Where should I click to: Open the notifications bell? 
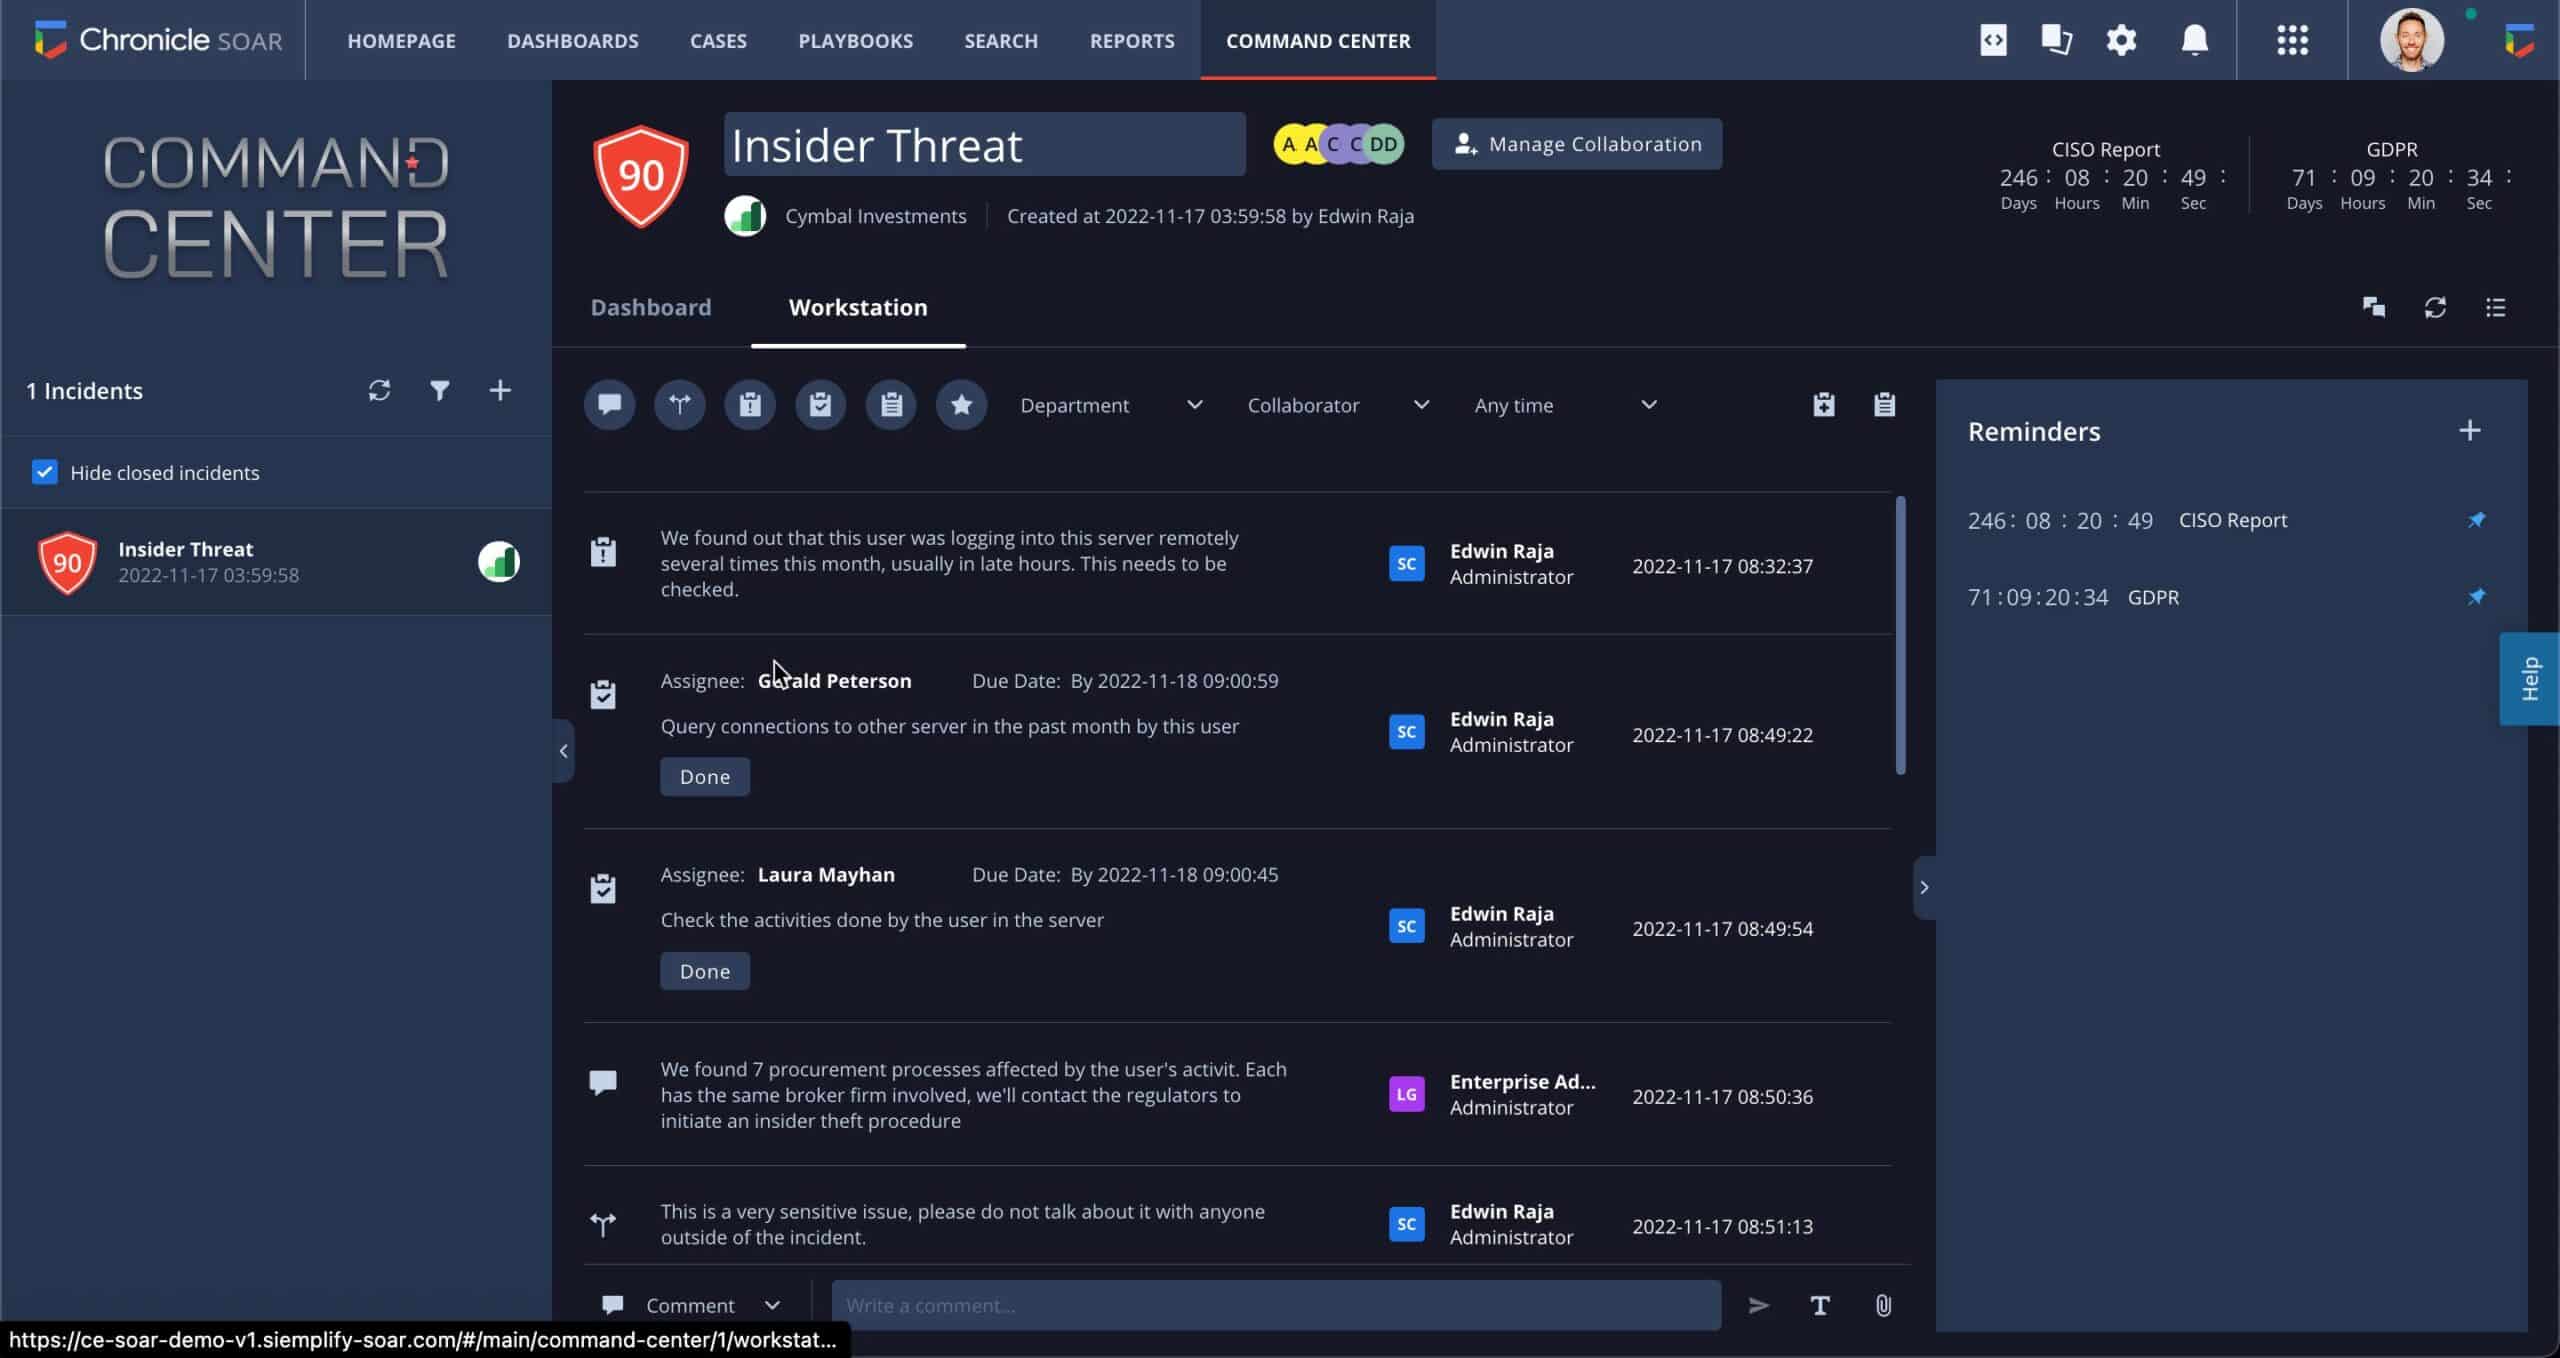2194,40
